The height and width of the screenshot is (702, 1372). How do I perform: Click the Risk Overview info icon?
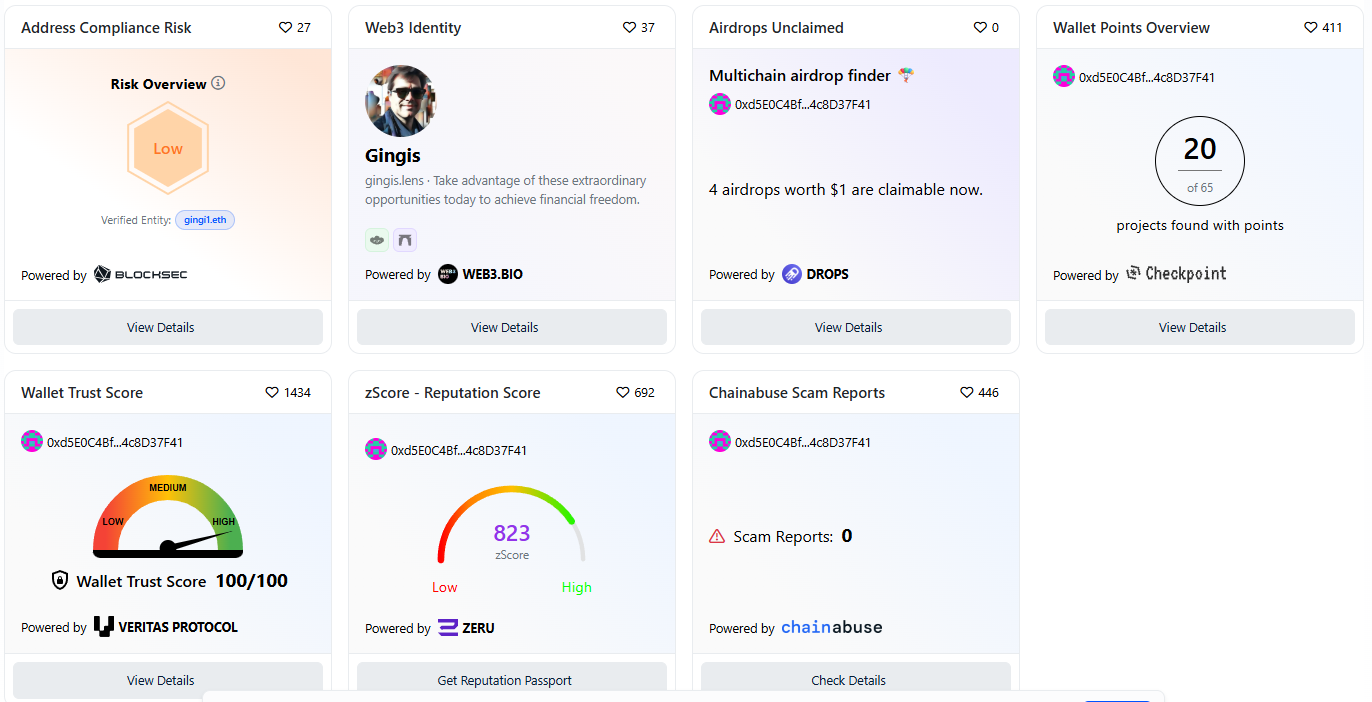click(x=218, y=83)
